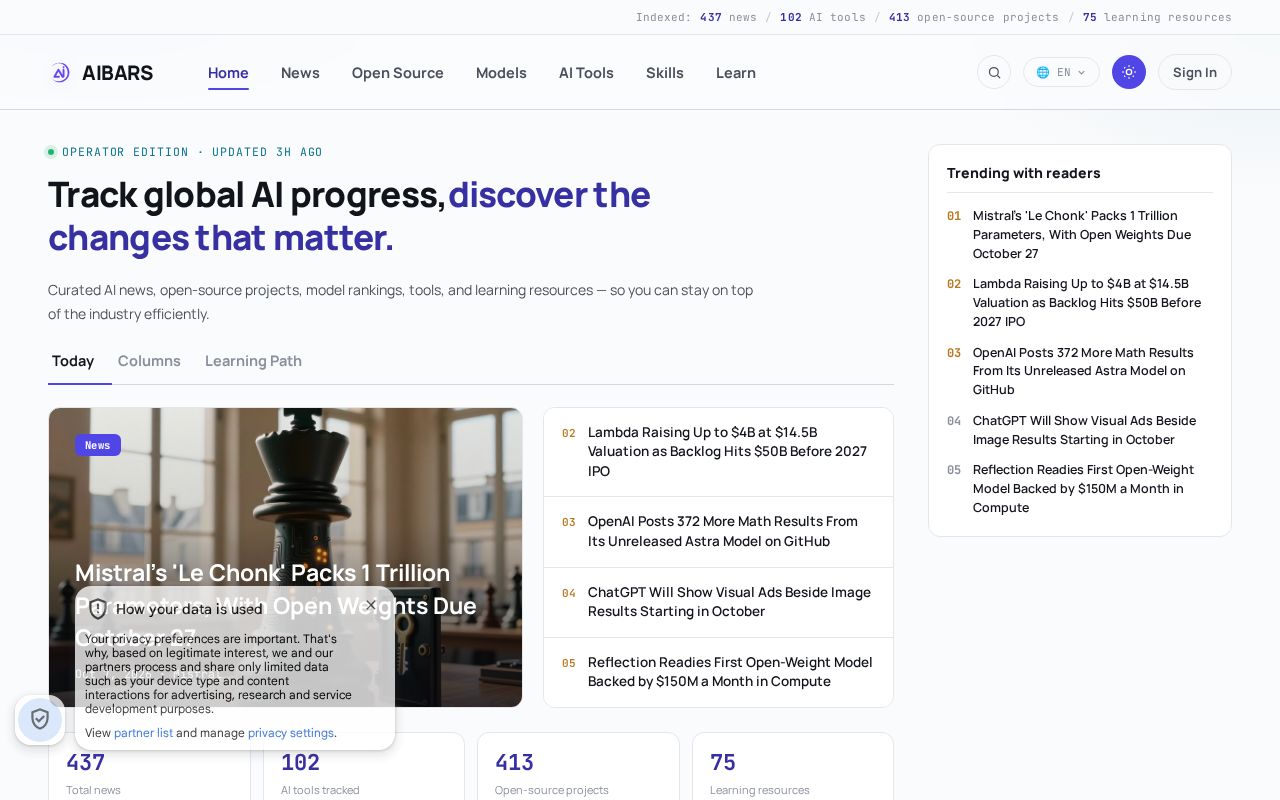Switch to the Learning Path tab
1280x800 pixels.
pyautogui.click(x=253, y=361)
